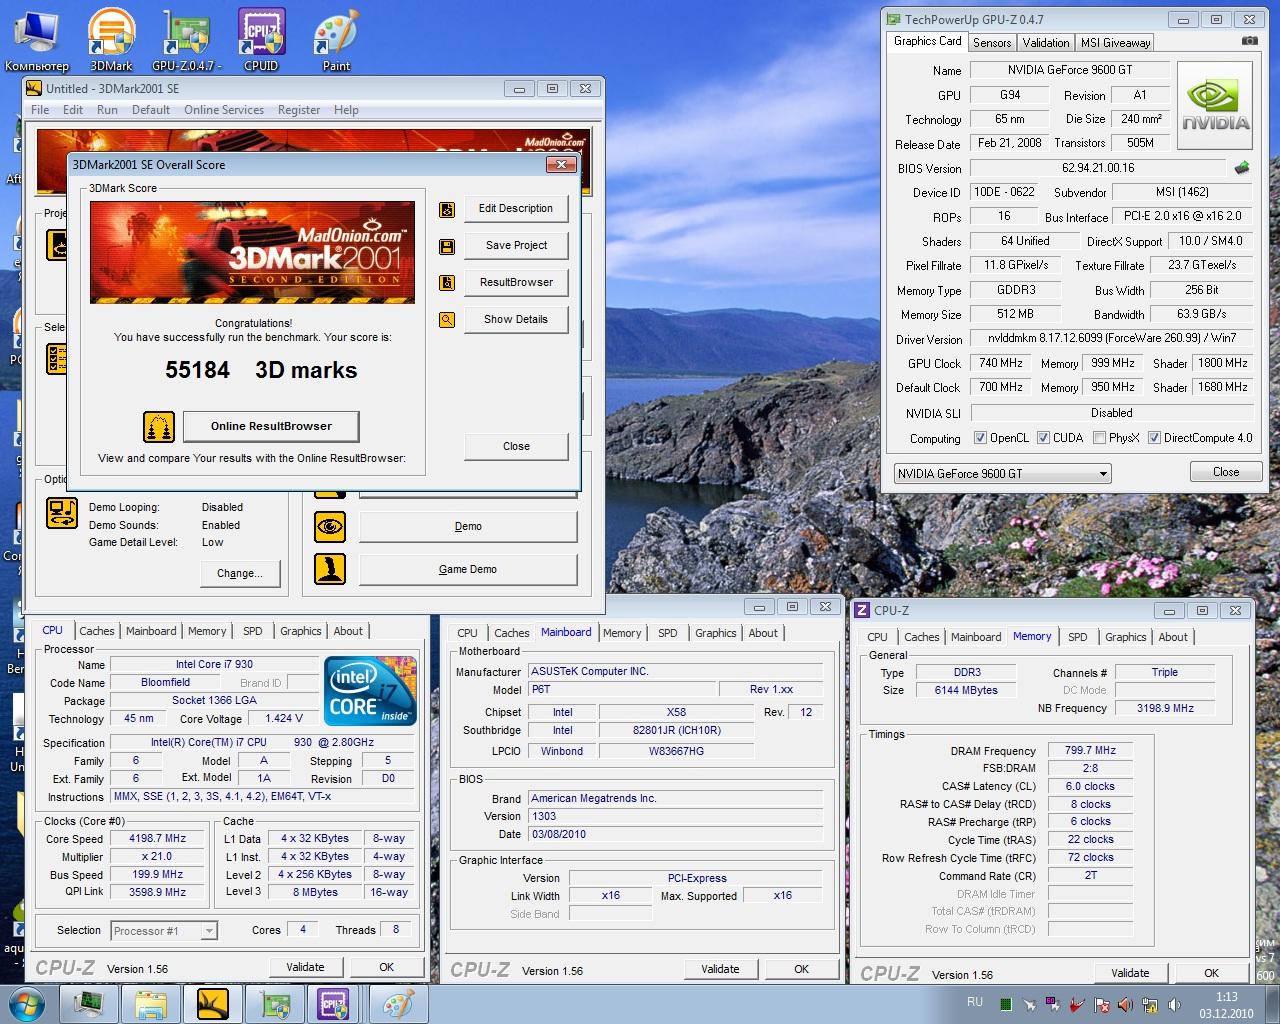Image resolution: width=1280 pixels, height=1024 pixels.
Task: Click the clock showing 1:13 in tray
Action: (x=1226, y=997)
